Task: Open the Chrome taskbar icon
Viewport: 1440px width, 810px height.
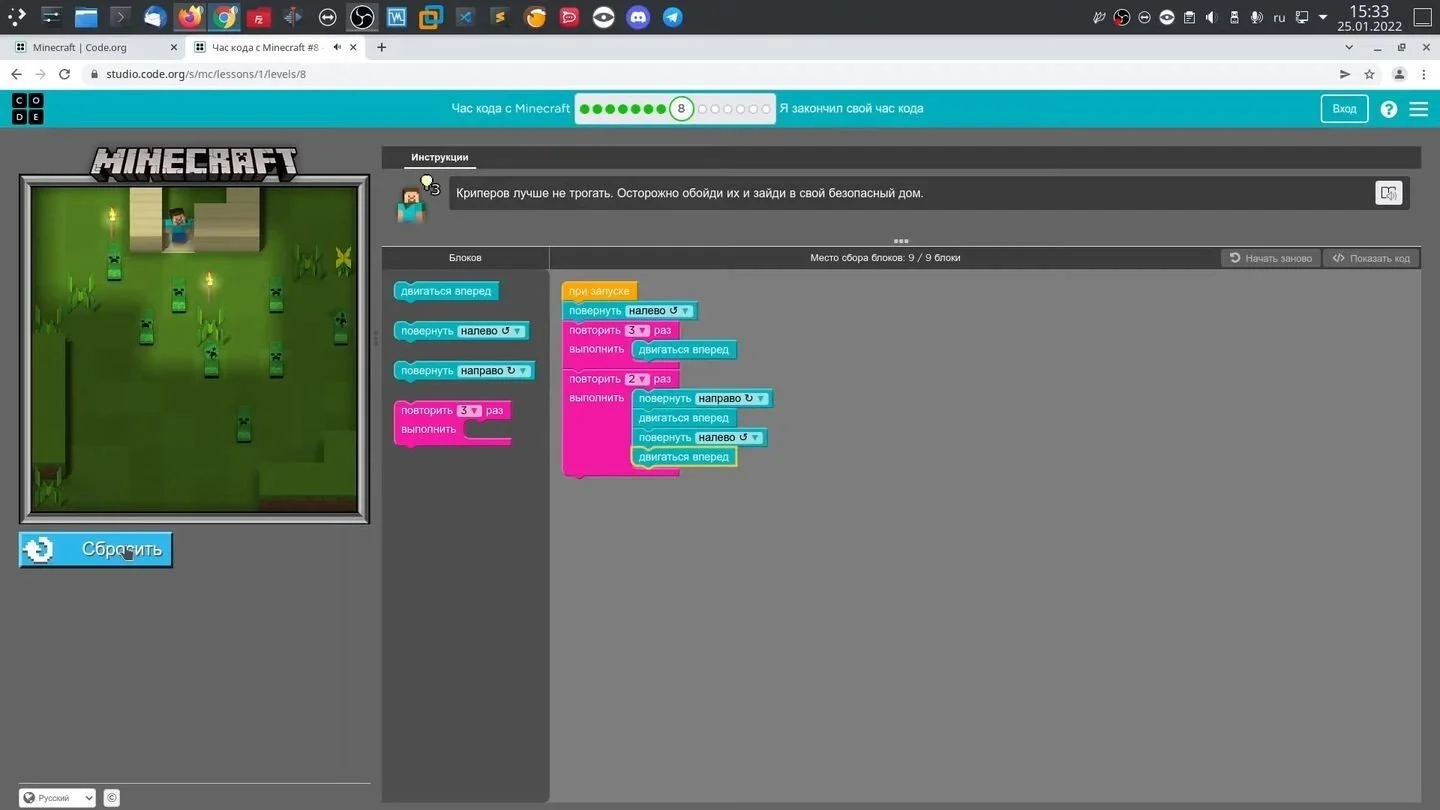Action: pyautogui.click(x=225, y=17)
